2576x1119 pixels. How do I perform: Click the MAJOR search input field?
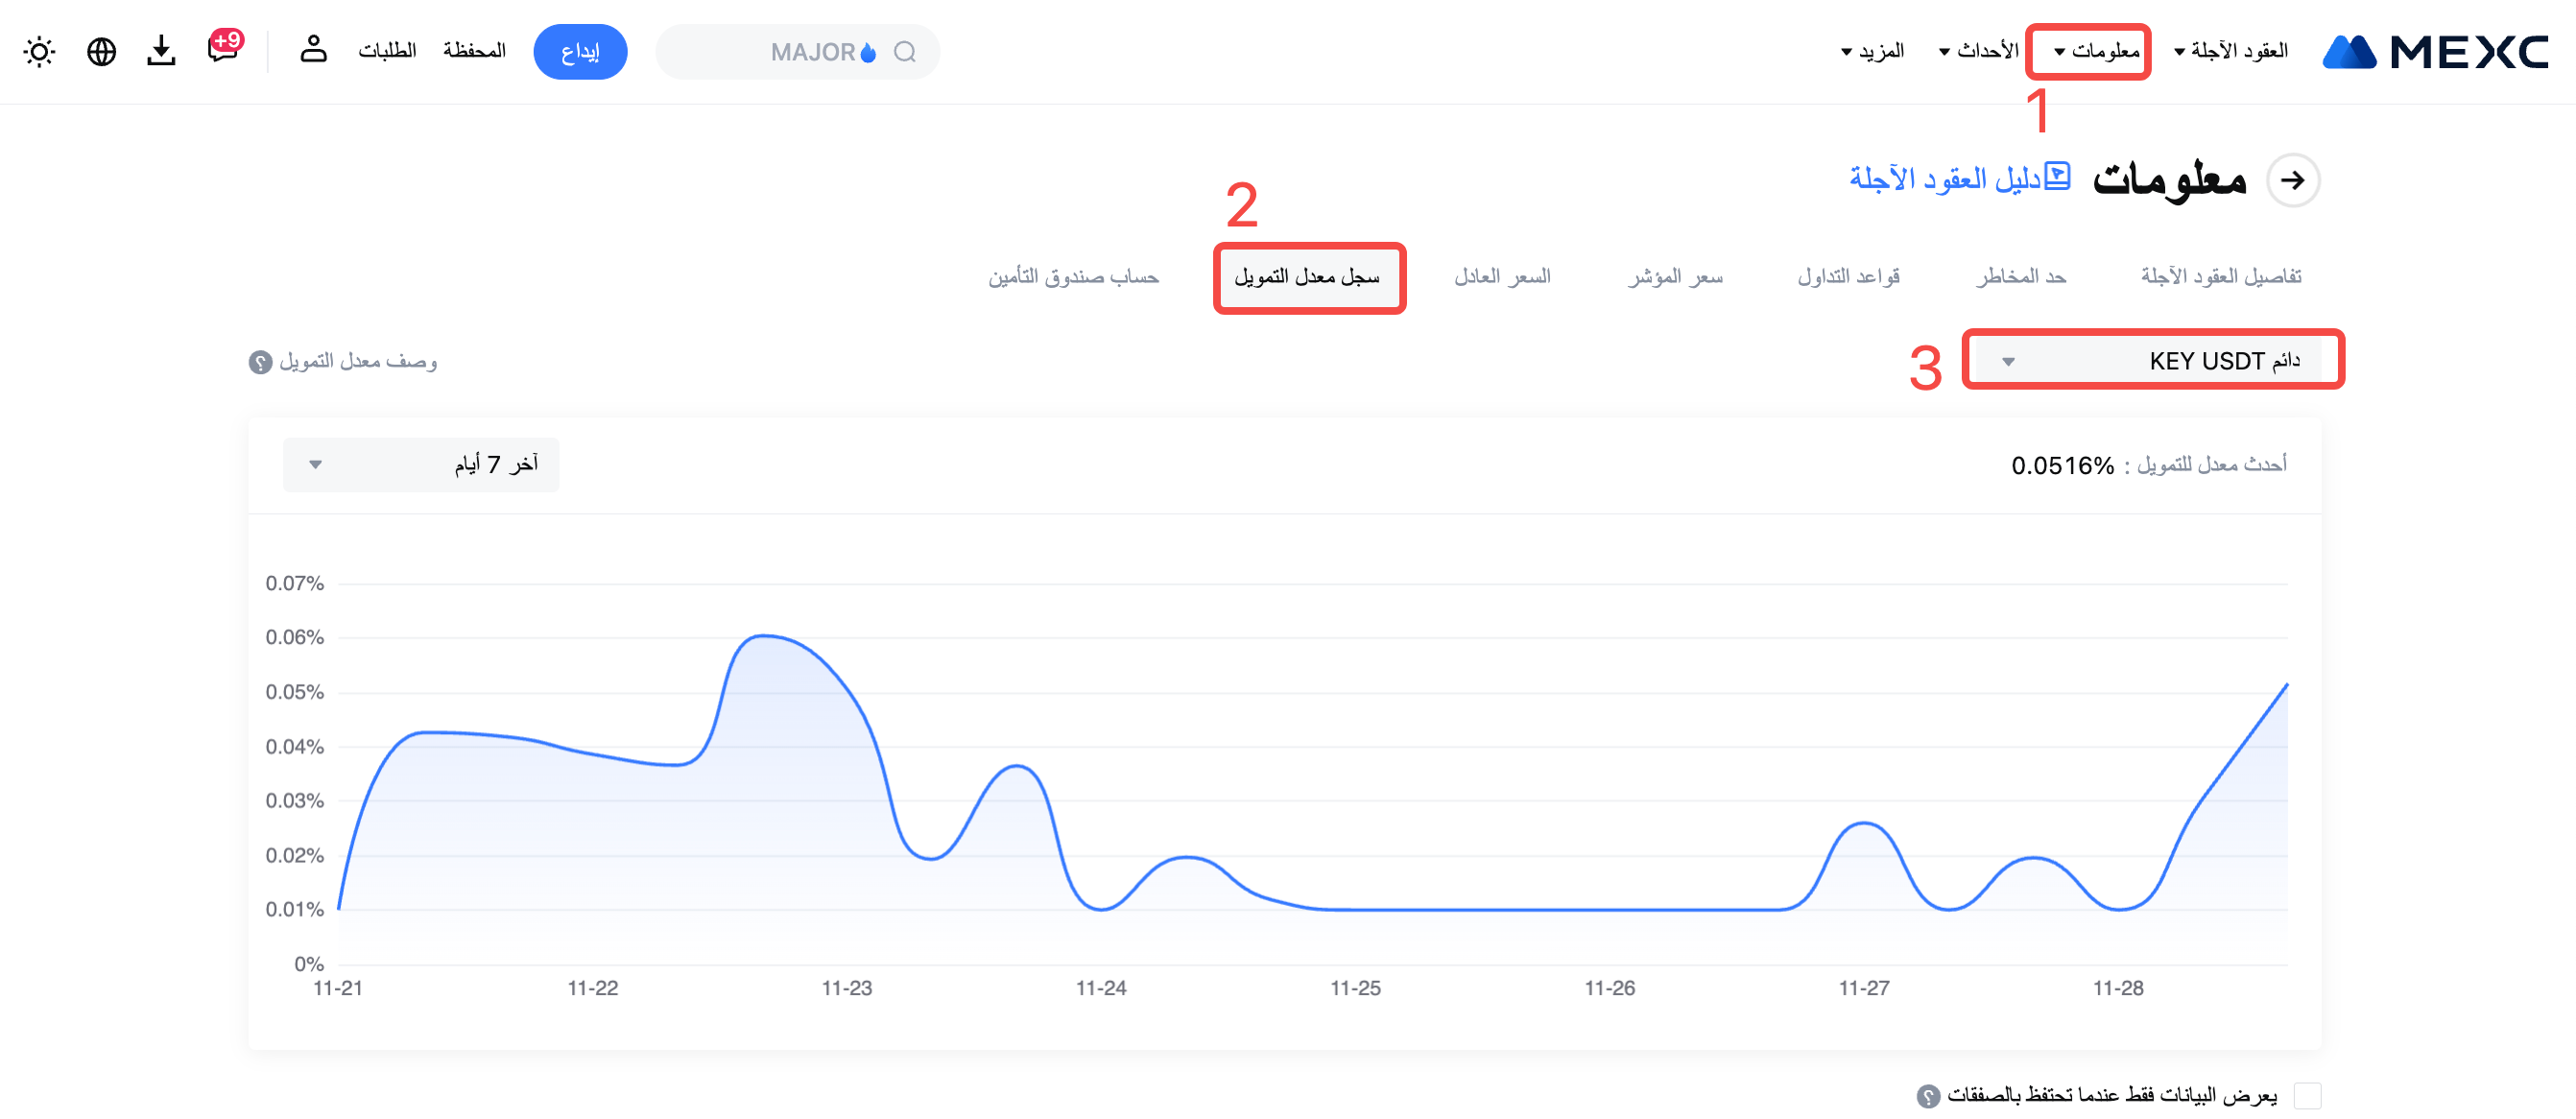click(x=780, y=52)
